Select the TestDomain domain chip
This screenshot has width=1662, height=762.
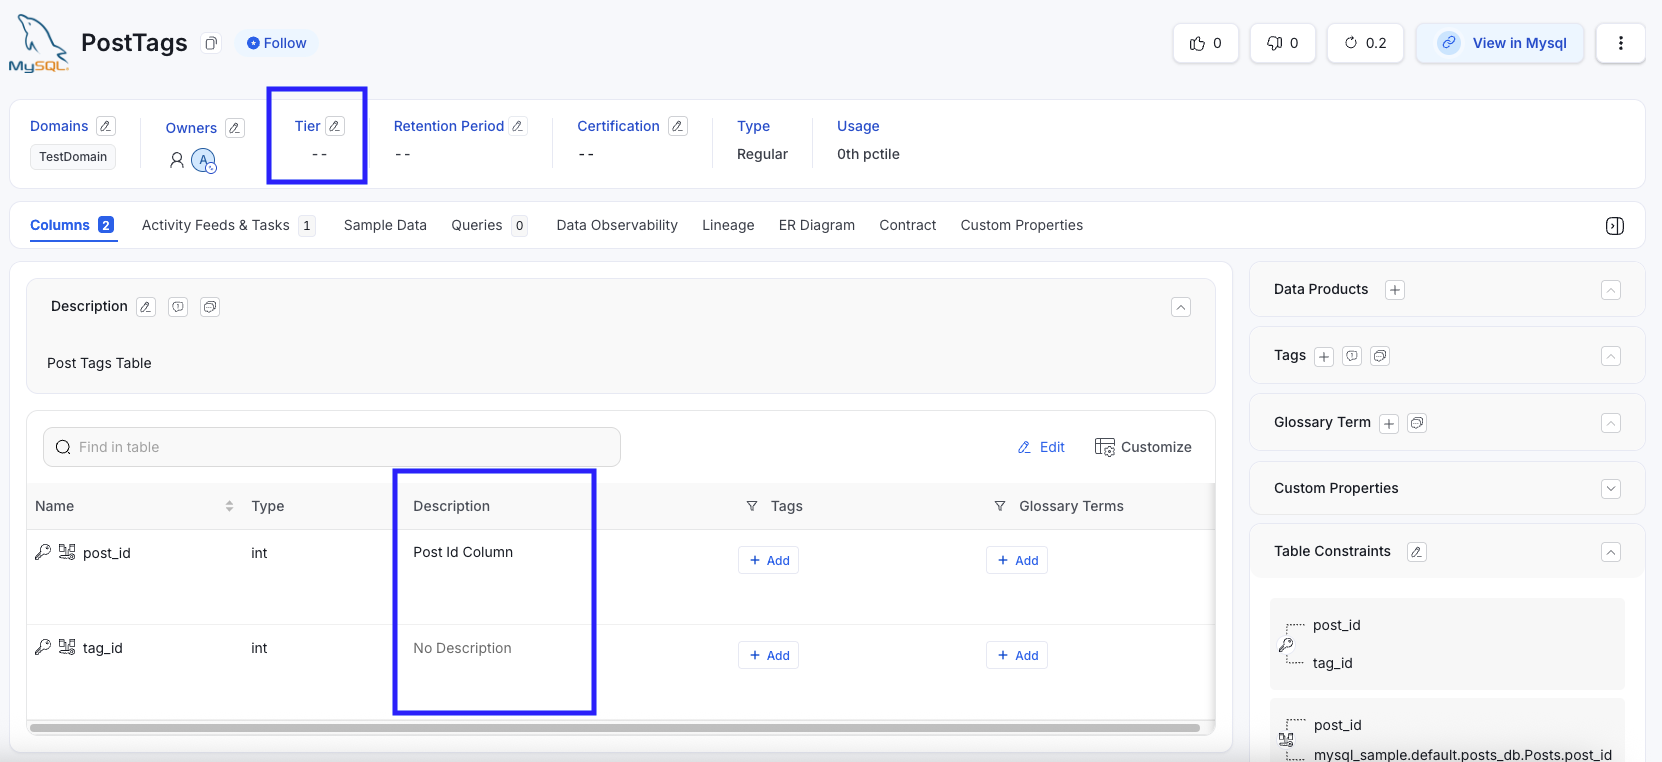73,157
